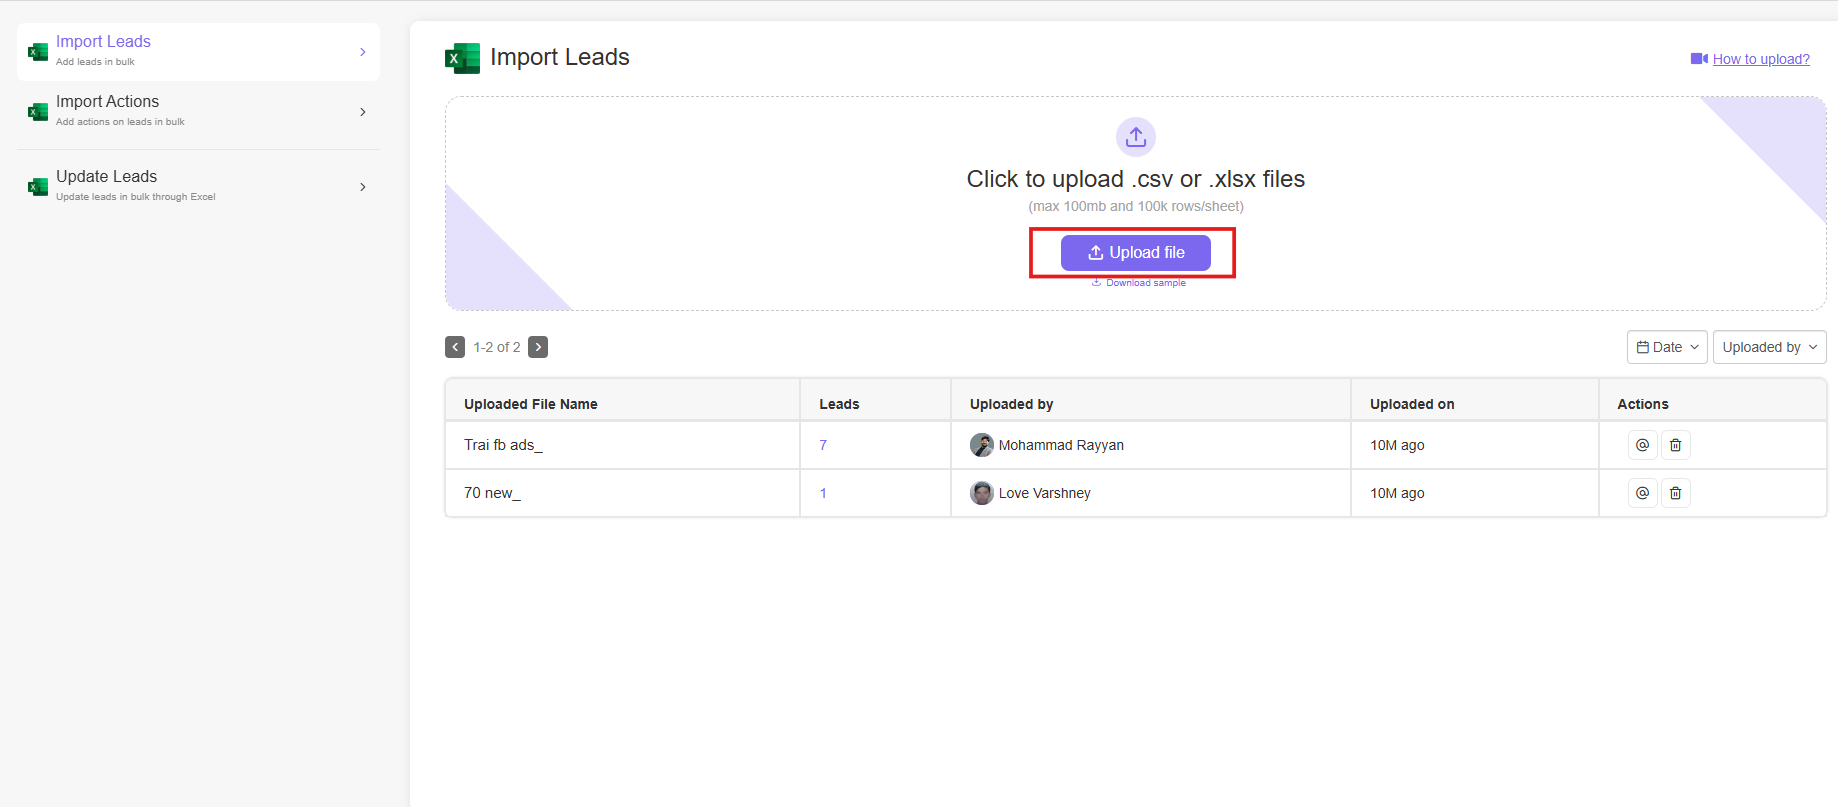Screen dimensions: 1838x807
Task: Click the Actions column header
Action: click(1643, 404)
